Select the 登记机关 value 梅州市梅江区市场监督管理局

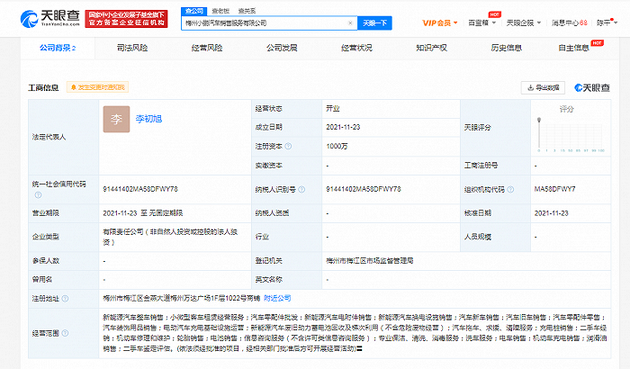[369, 261]
